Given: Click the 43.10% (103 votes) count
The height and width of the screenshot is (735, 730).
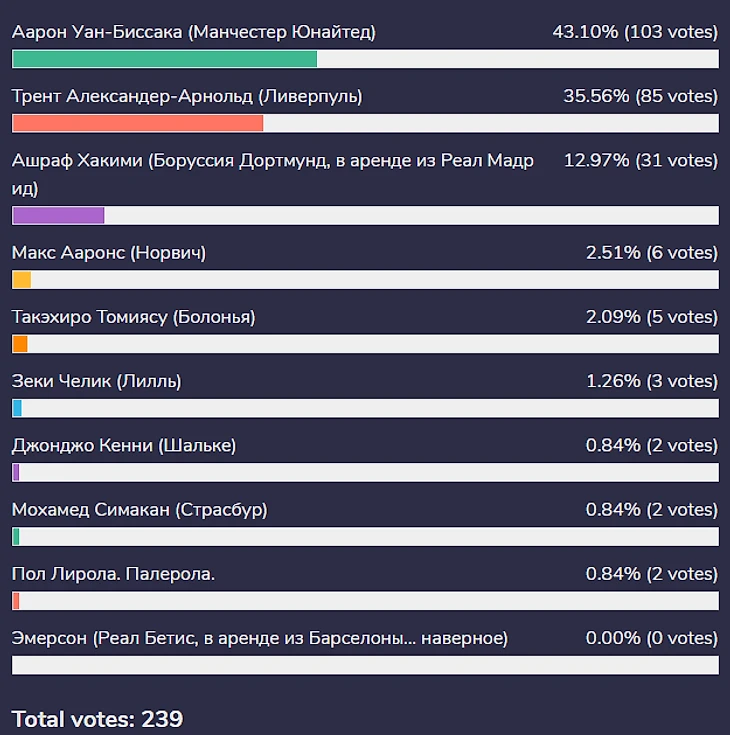Looking at the screenshot, I should [635, 32].
